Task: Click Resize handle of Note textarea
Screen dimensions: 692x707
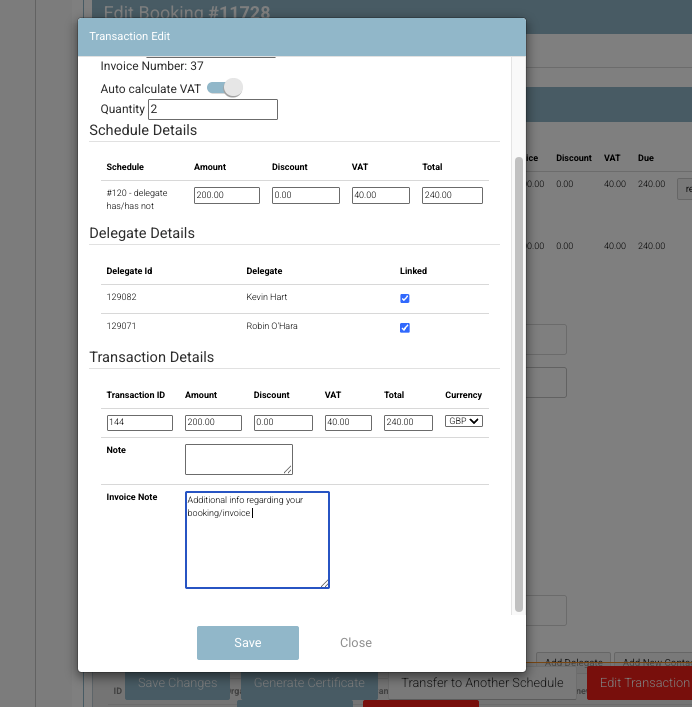Action: pyautogui.click(x=288, y=470)
